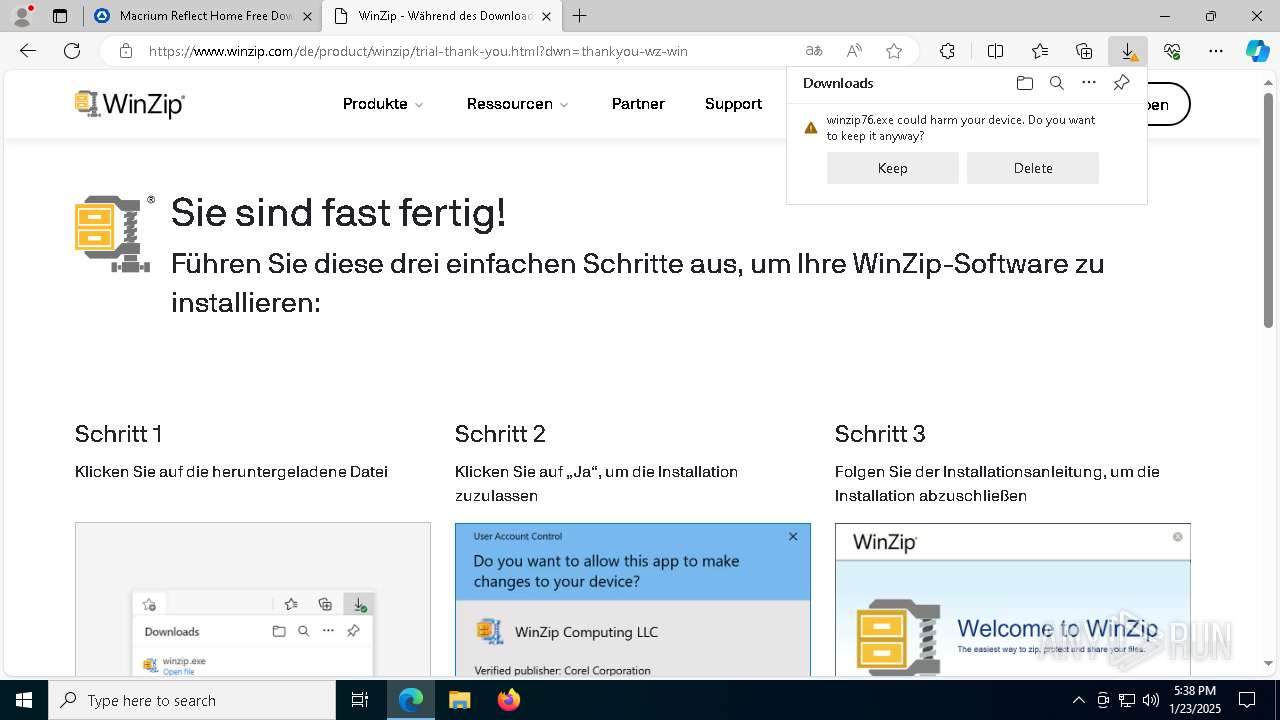This screenshot has width=1280, height=720.
Task: Search downloads magnifier icon
Action: [1056, 83]
